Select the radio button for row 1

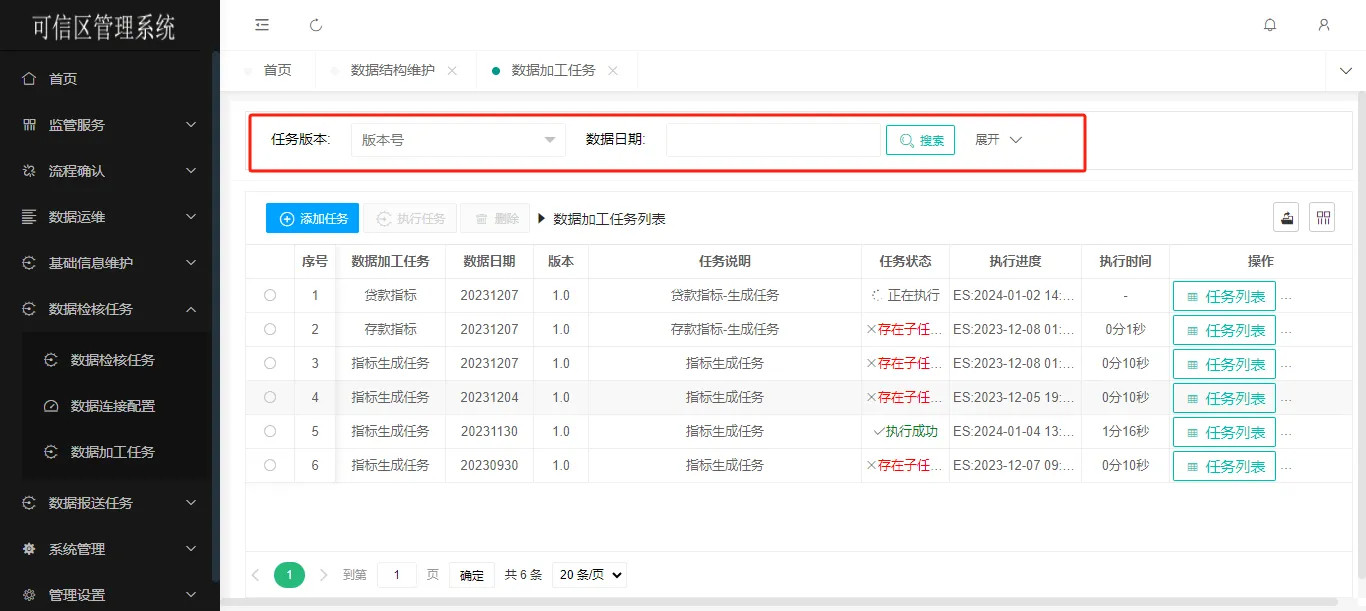[x=270, y=295]
